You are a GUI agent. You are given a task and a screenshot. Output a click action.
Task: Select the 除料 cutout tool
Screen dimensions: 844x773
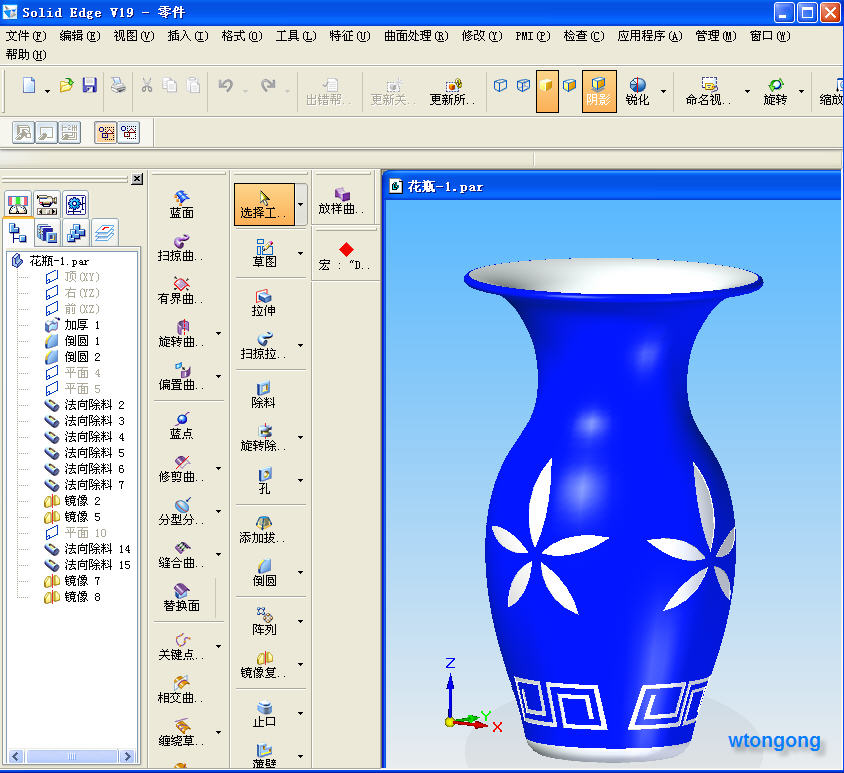tap(264, 395)
